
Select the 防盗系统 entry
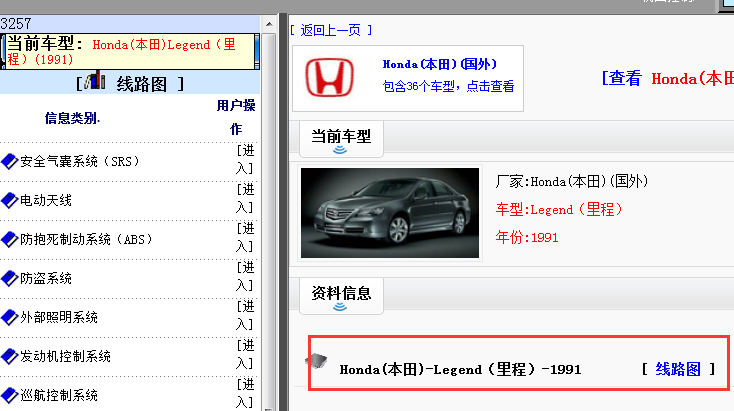pos(46,279)
